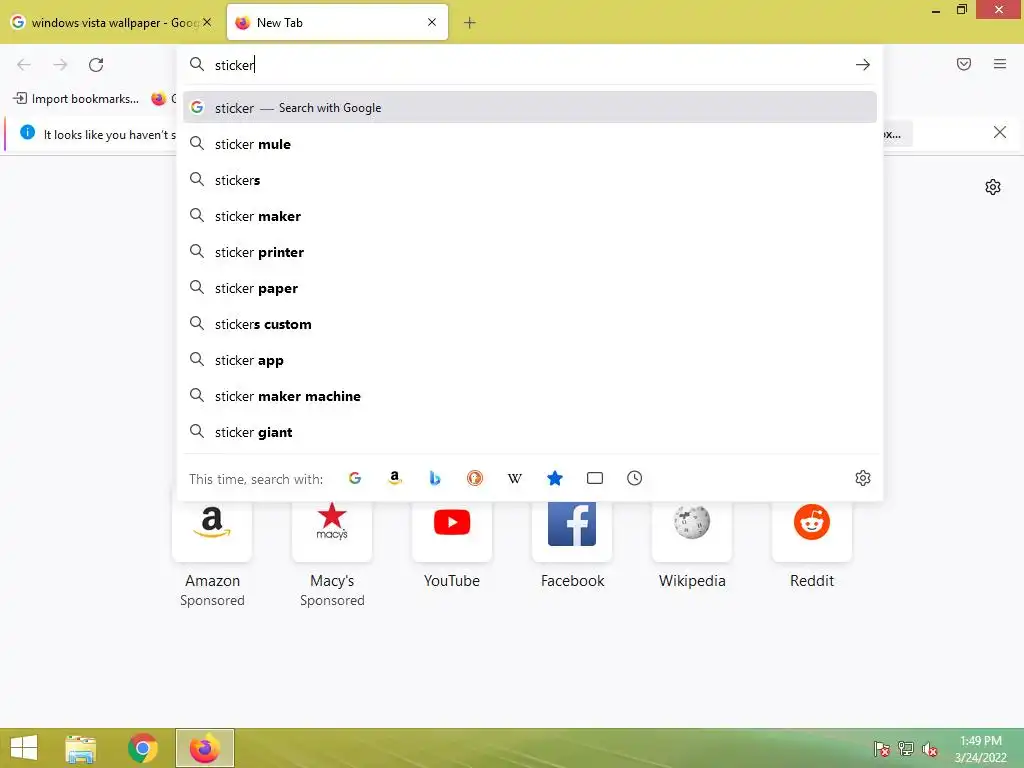This screenshot has height=768, width=1024.
Task: Open a new tab with plus button
Action: [470, 23]
